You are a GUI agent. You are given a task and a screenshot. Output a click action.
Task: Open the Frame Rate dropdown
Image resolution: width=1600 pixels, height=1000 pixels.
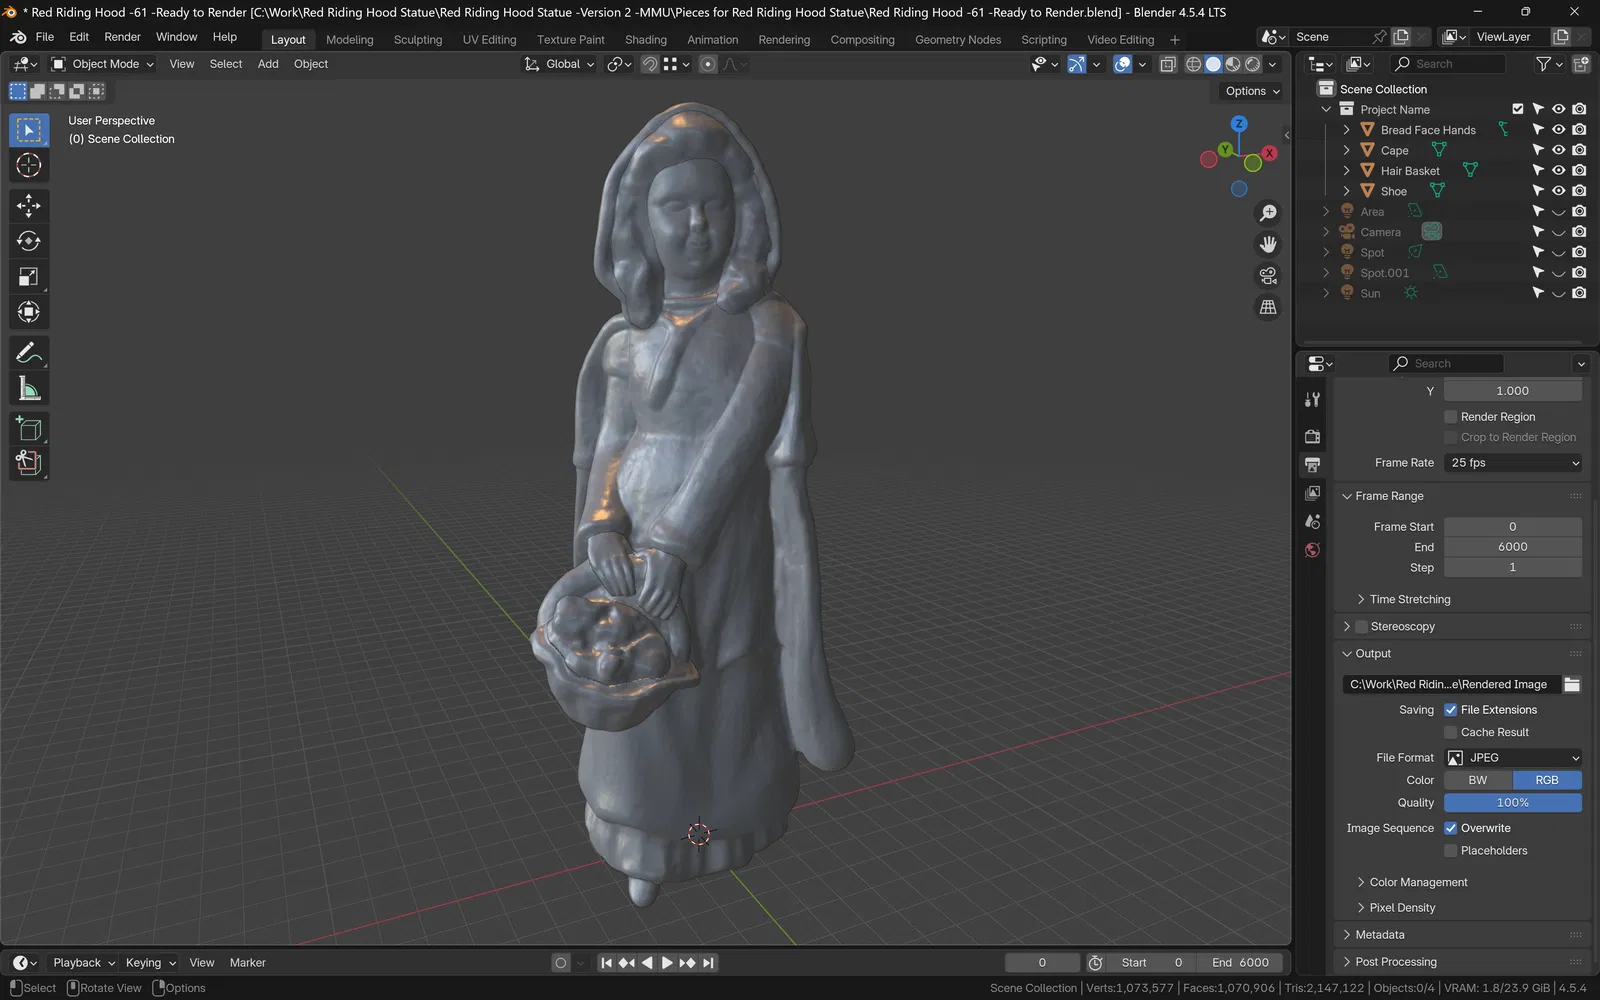click(1513, 463)
